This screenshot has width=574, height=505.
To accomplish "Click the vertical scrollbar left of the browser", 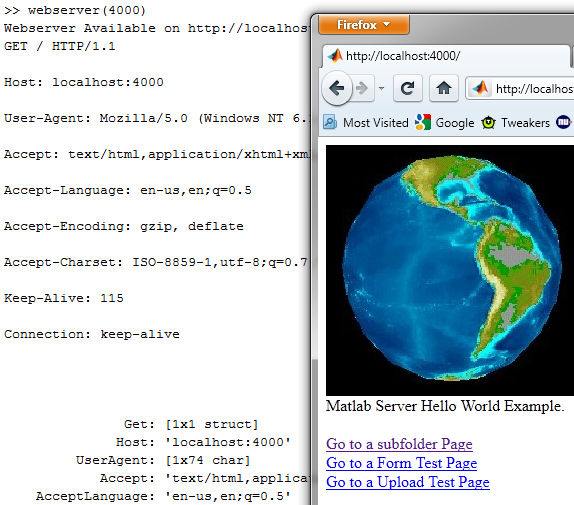I will [314, 432].
